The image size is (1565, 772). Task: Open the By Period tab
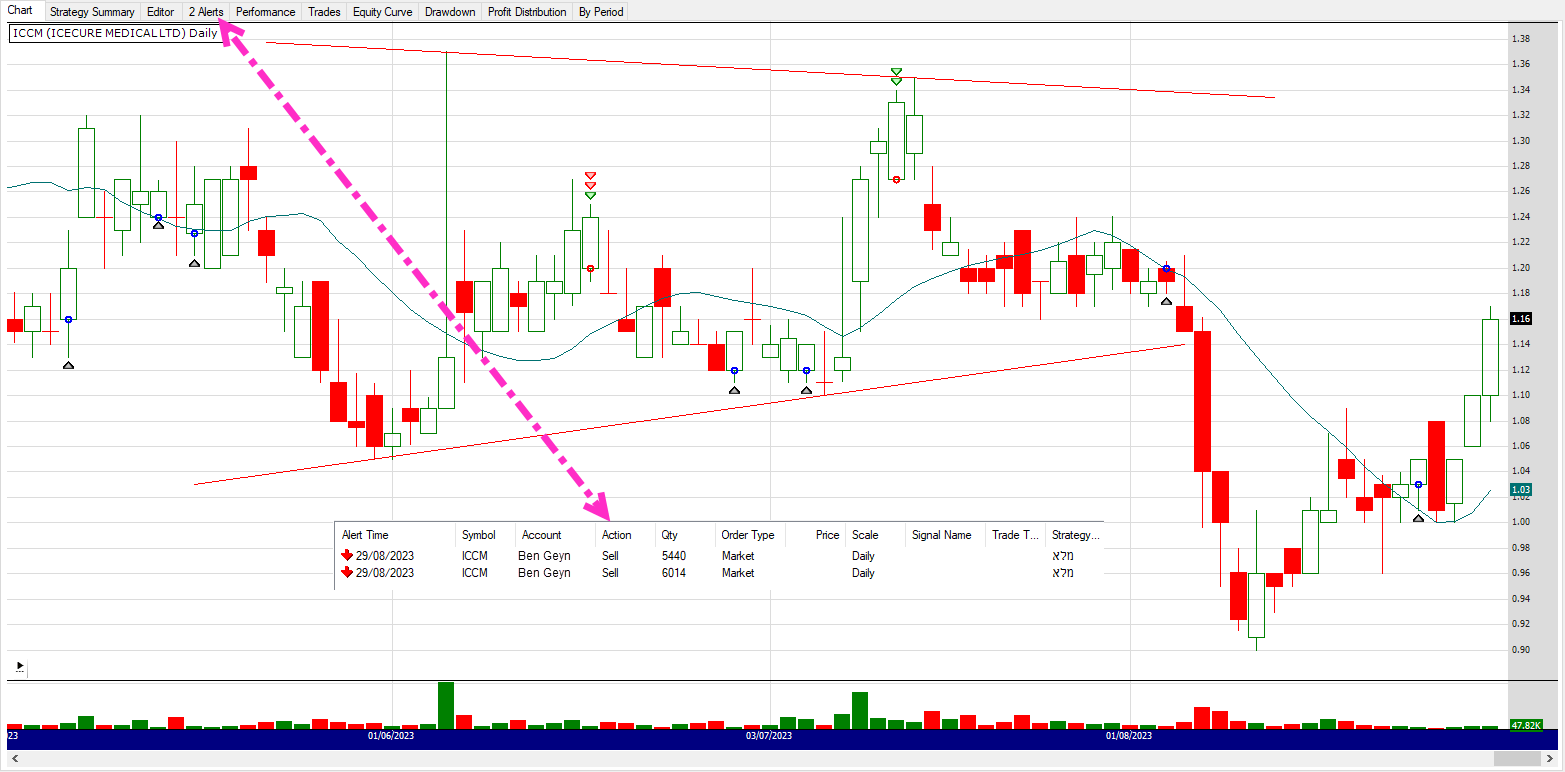coord(601,12)
